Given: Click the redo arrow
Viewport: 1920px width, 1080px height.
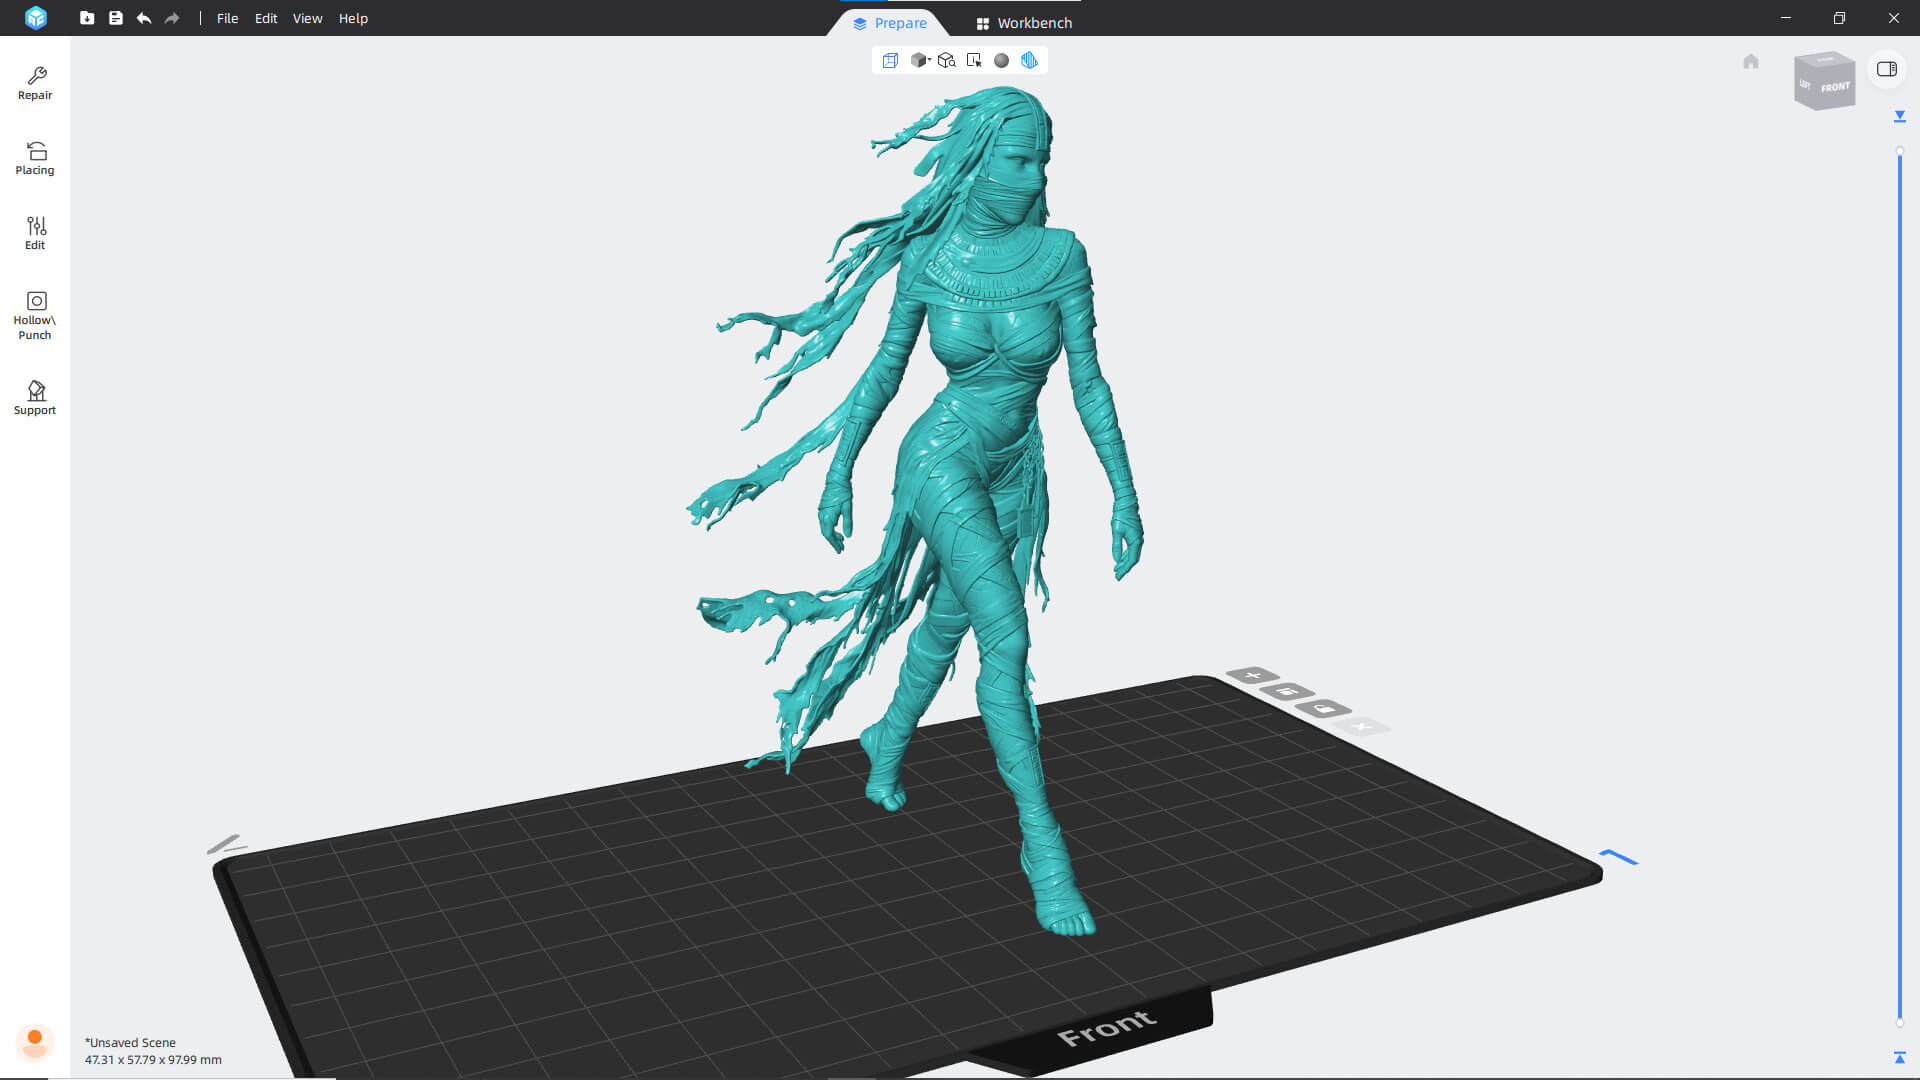Looking at the screenshot, I should 172,18.
